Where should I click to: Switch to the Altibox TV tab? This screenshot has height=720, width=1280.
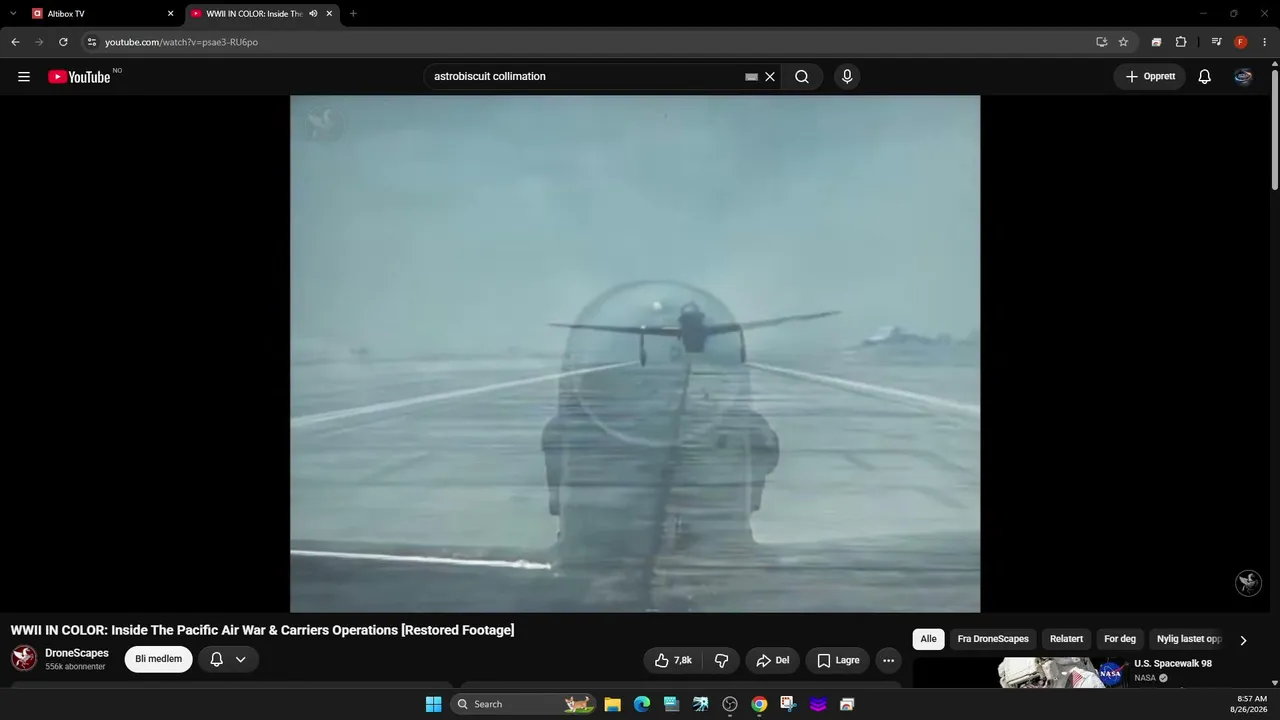click(100, 14)
